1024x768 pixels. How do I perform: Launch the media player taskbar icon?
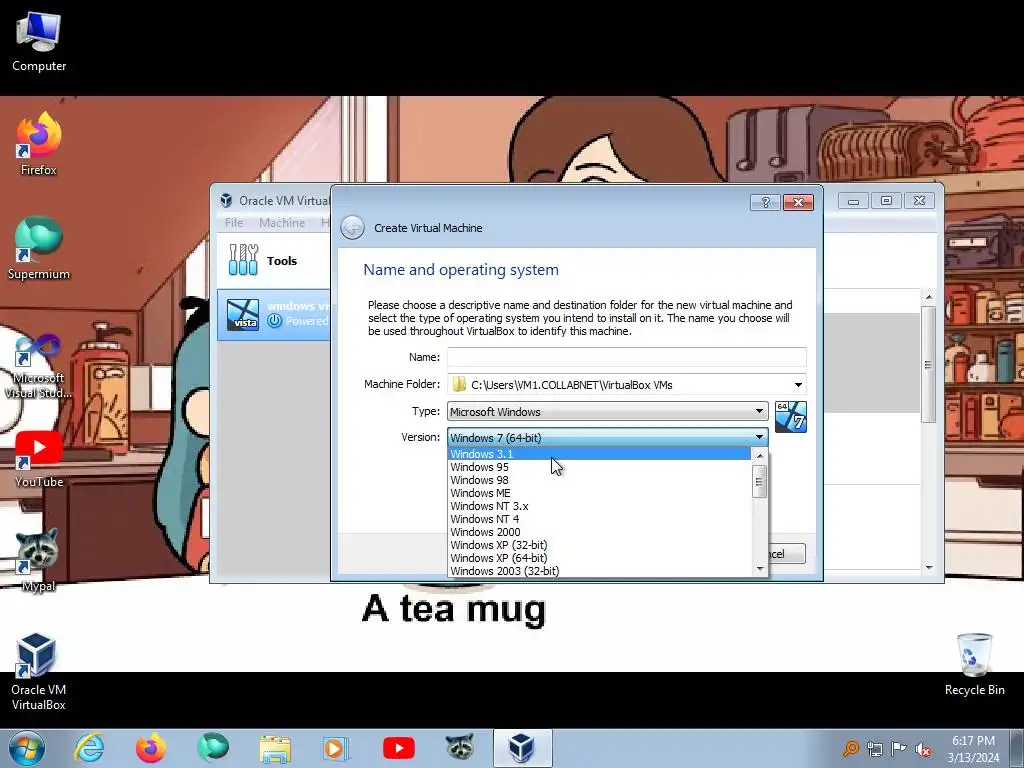336,748
